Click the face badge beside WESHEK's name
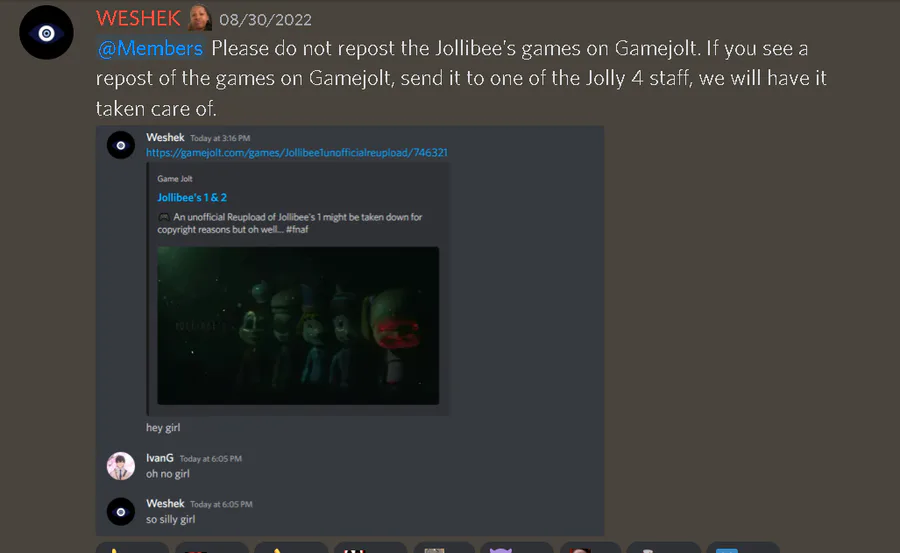 point(200,18)
